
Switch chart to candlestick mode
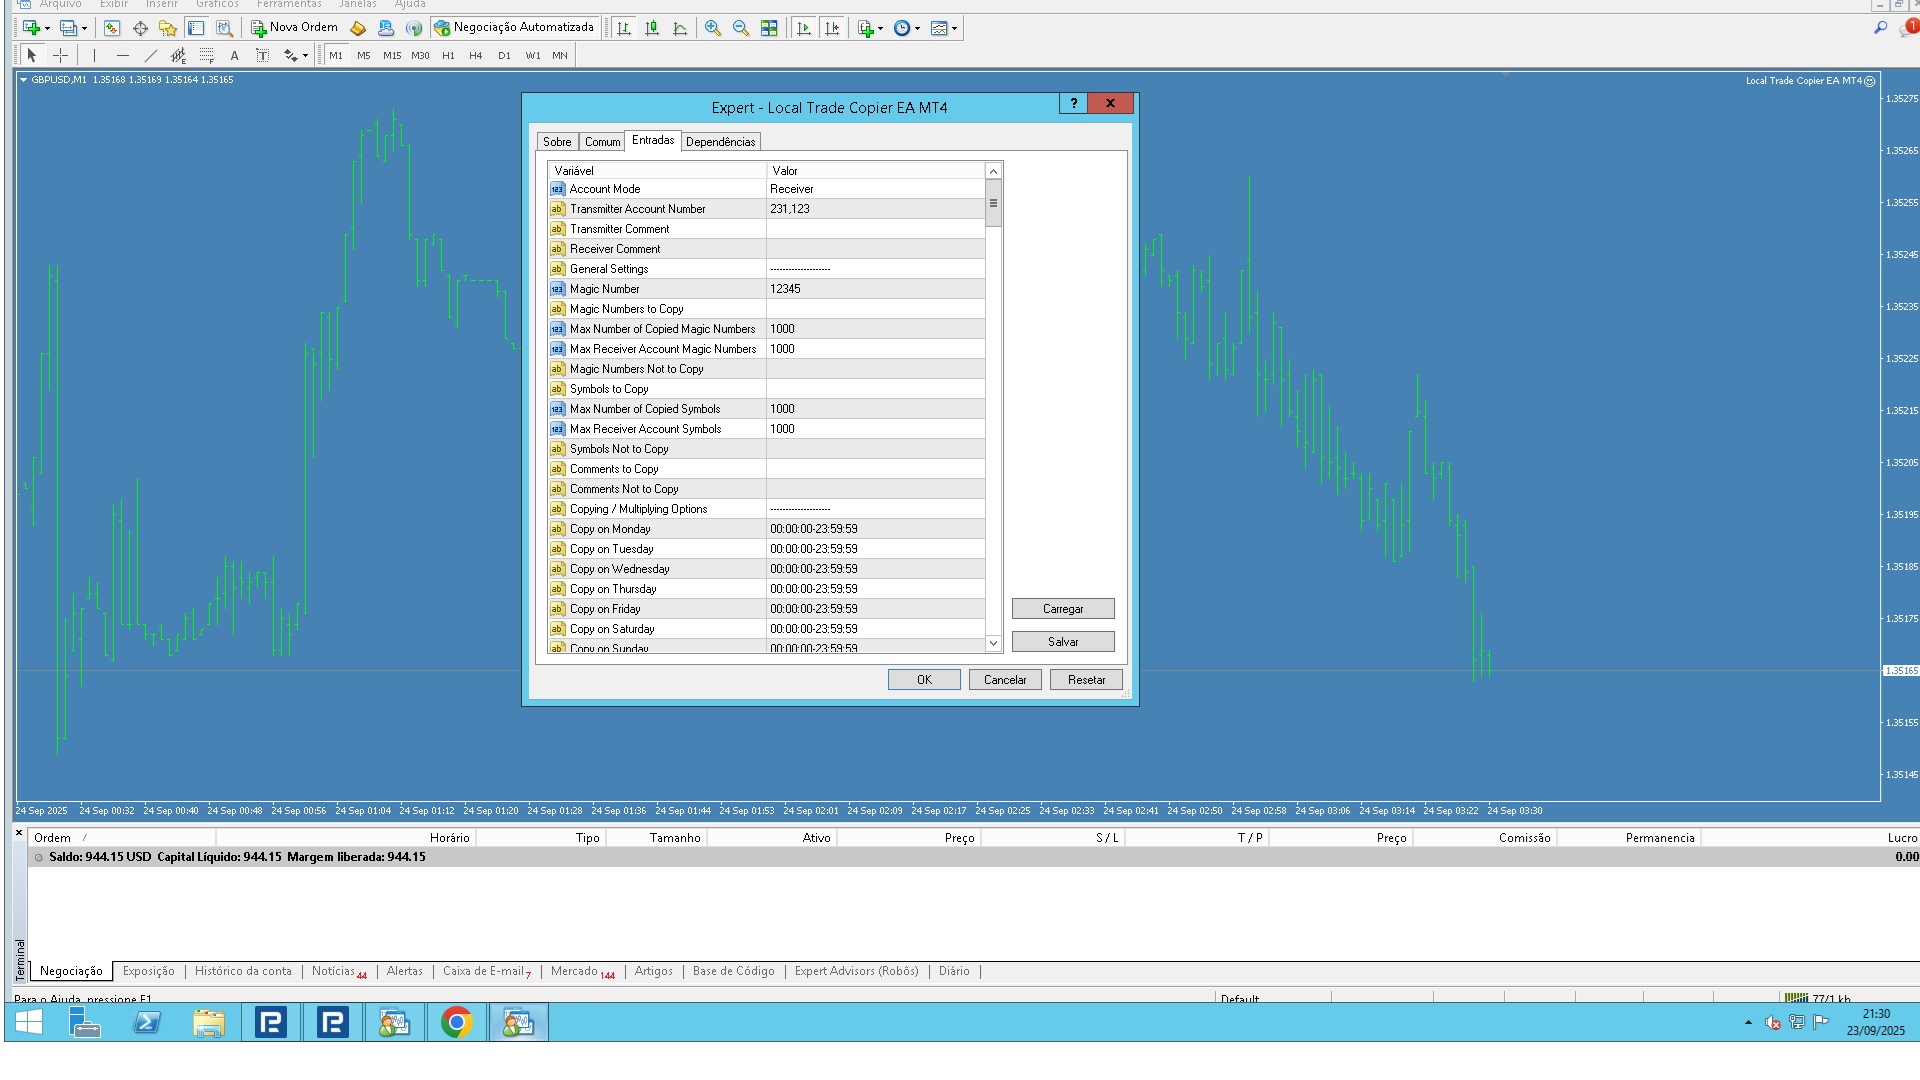tap(652, 28)
